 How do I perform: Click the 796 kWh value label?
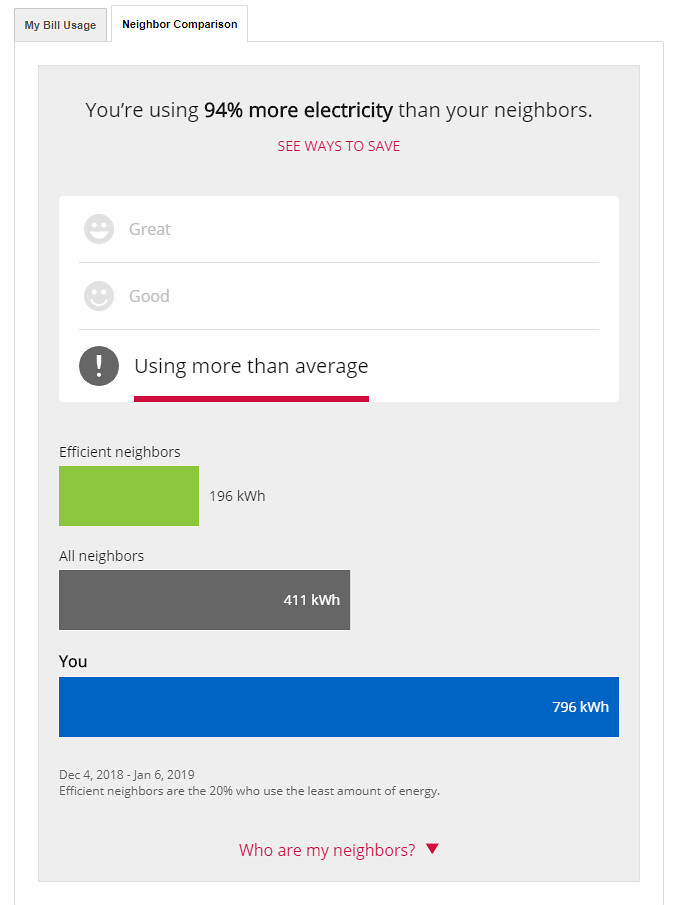click(x=580, y=706)
